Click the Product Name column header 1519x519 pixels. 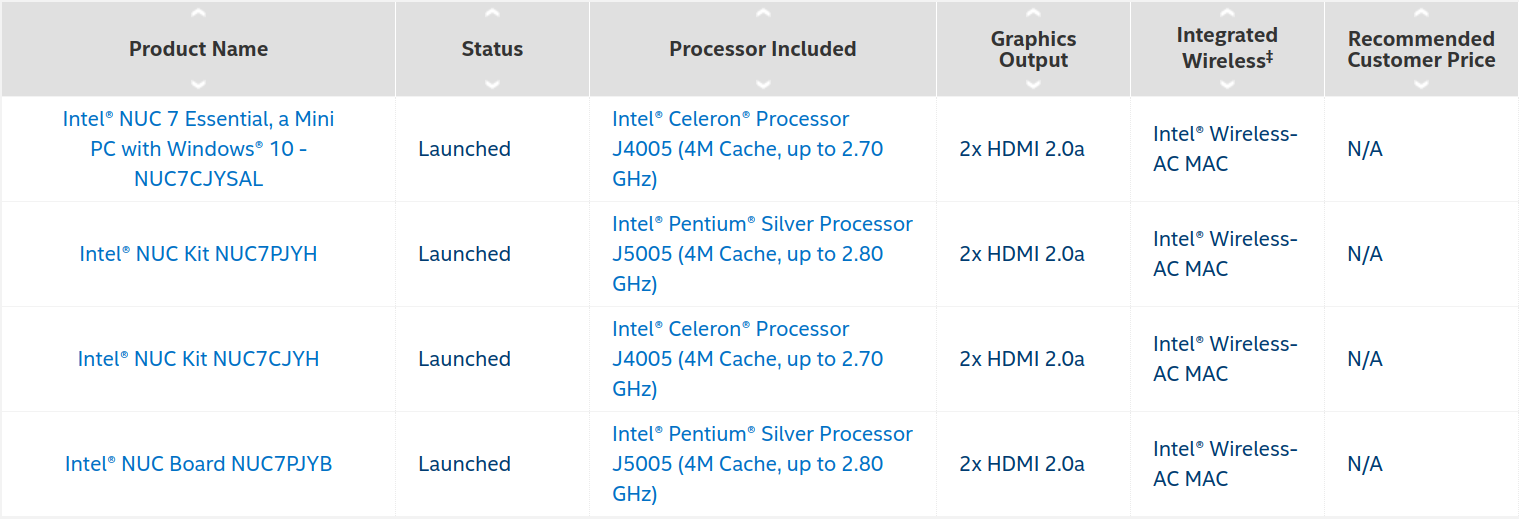tap(198, 49)
